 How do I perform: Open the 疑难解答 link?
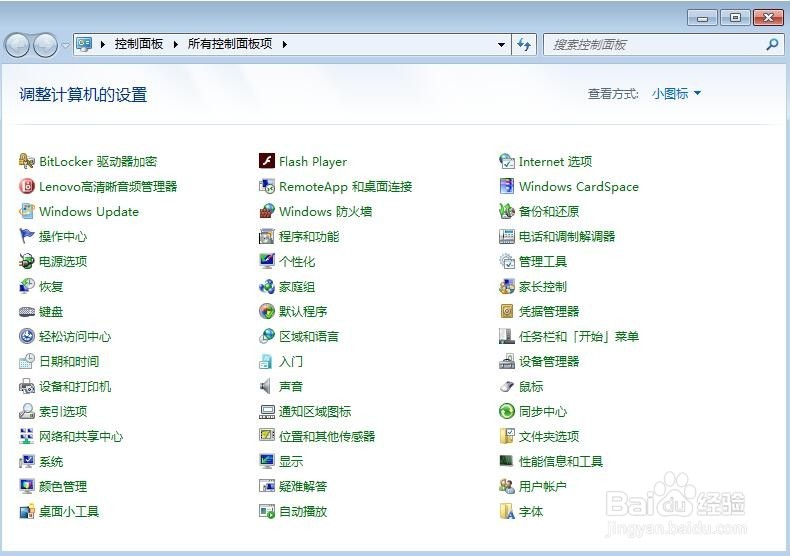[x=303, y=486]
